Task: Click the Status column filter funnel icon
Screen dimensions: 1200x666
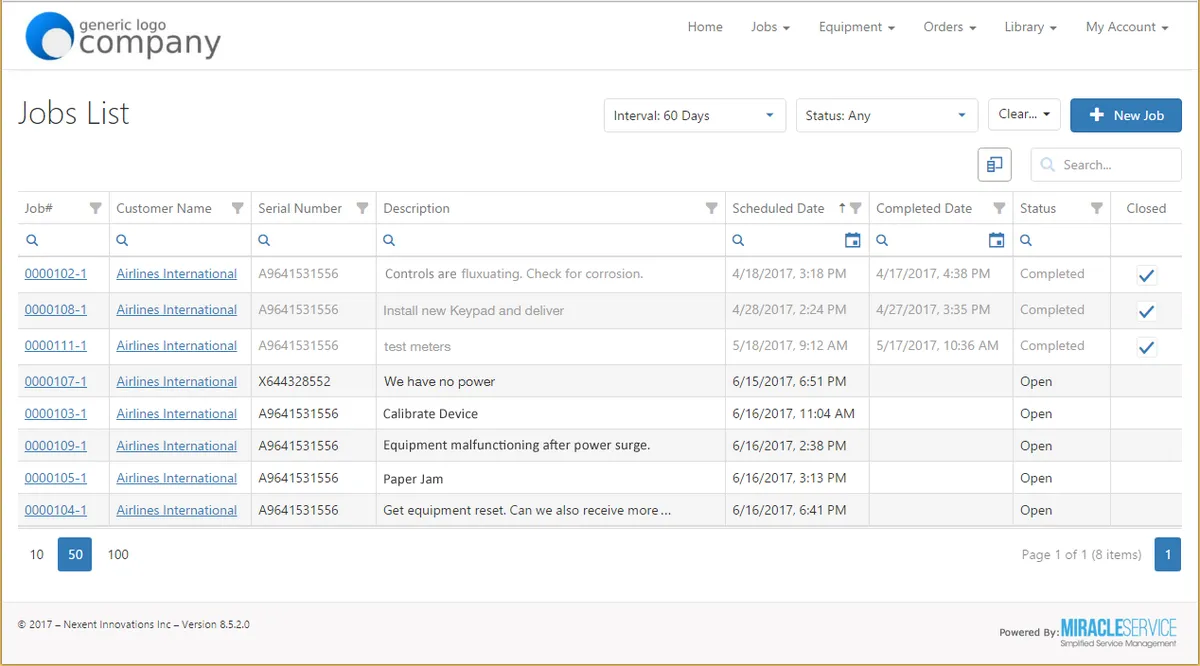Action: [x=1096, y=208]
